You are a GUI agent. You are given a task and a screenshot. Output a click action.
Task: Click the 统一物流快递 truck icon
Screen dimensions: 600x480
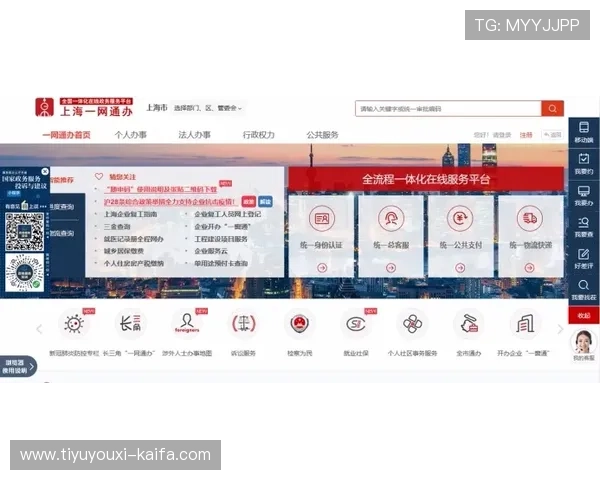point(530,219)
